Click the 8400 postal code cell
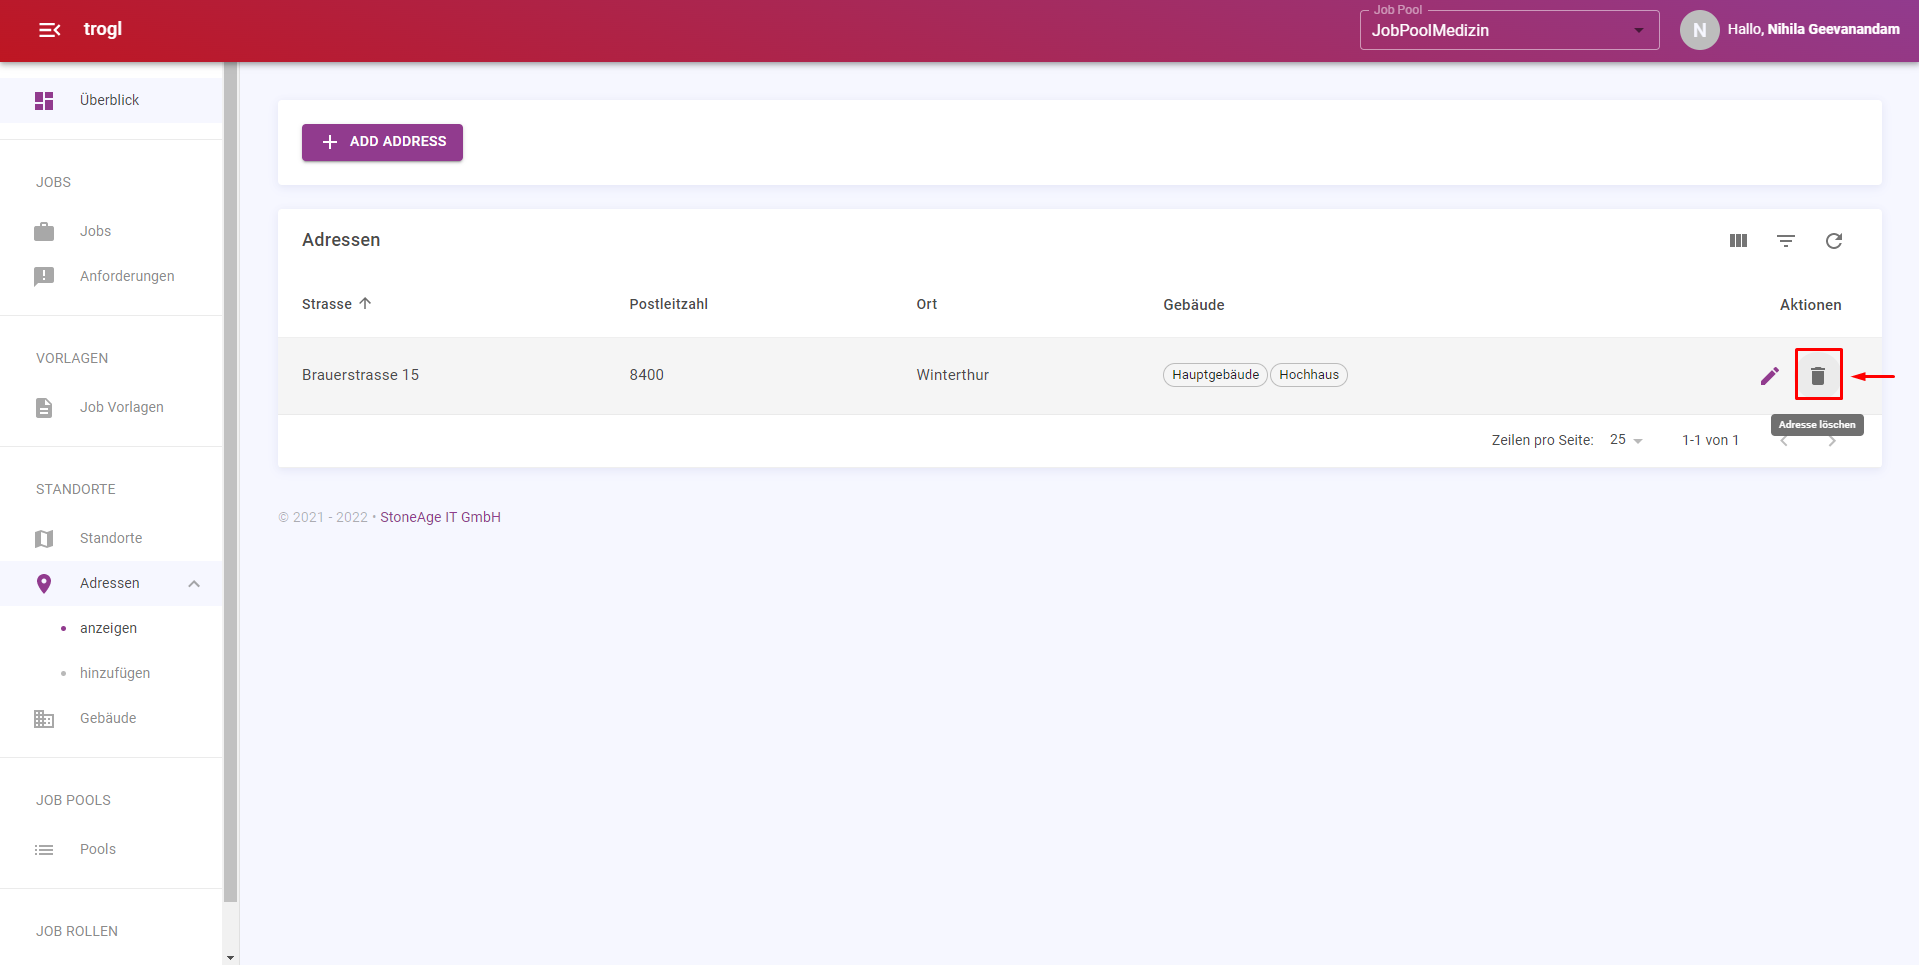This screenshot has width=1919, height=965. point(646,375)
